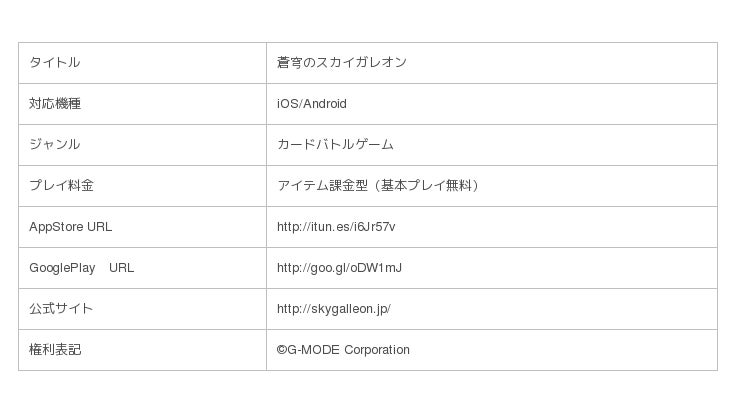Image resolution: width=740 pixels, height=411 pixels.
Task: Click the ©G-MODE copyright text
Action: (308, 350)
